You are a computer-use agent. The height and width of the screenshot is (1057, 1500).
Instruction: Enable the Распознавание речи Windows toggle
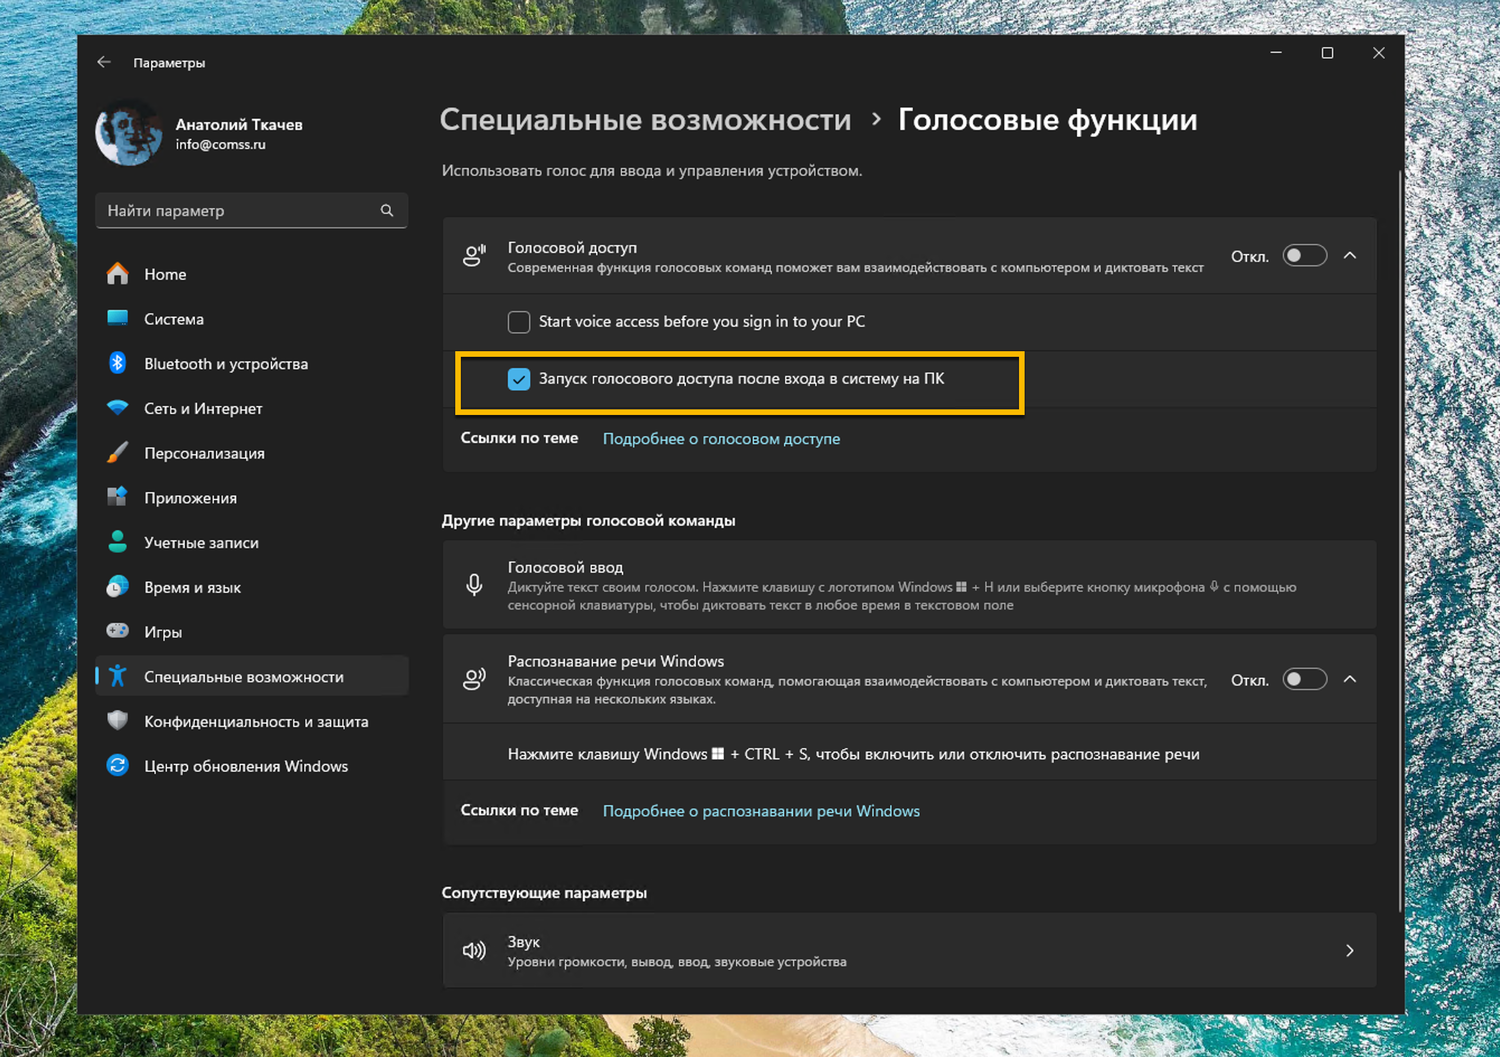[x=1304, y=680]
